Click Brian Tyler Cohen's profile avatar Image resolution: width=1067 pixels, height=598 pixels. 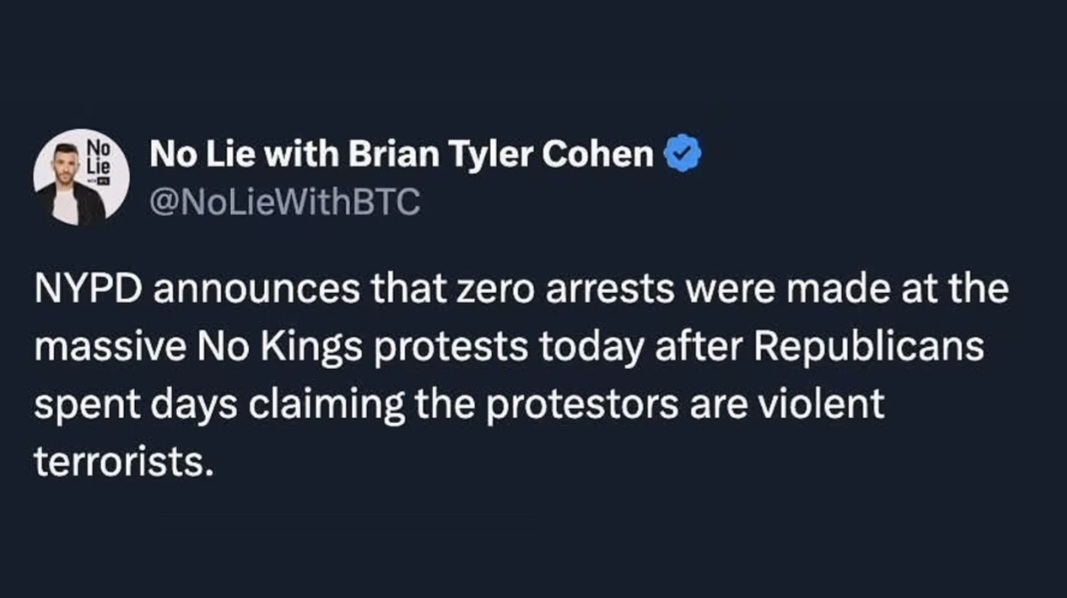pos(78,179)
